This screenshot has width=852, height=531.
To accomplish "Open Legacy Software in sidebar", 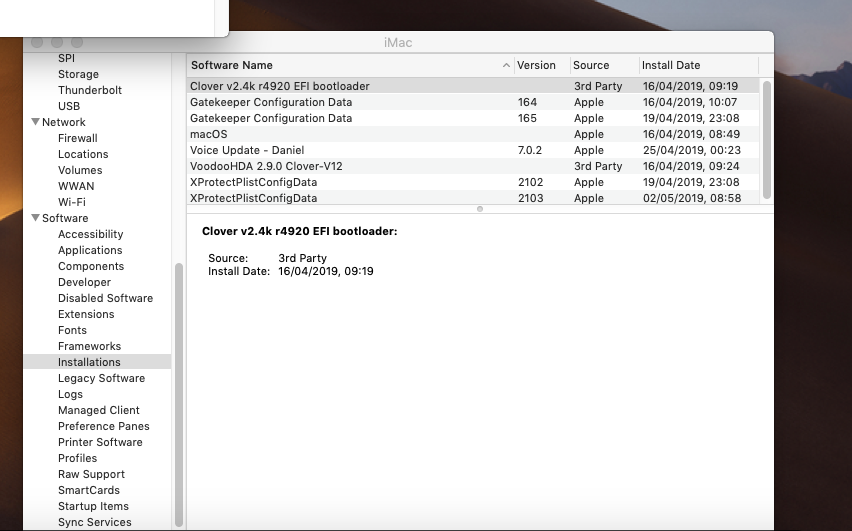I will 102,378.
